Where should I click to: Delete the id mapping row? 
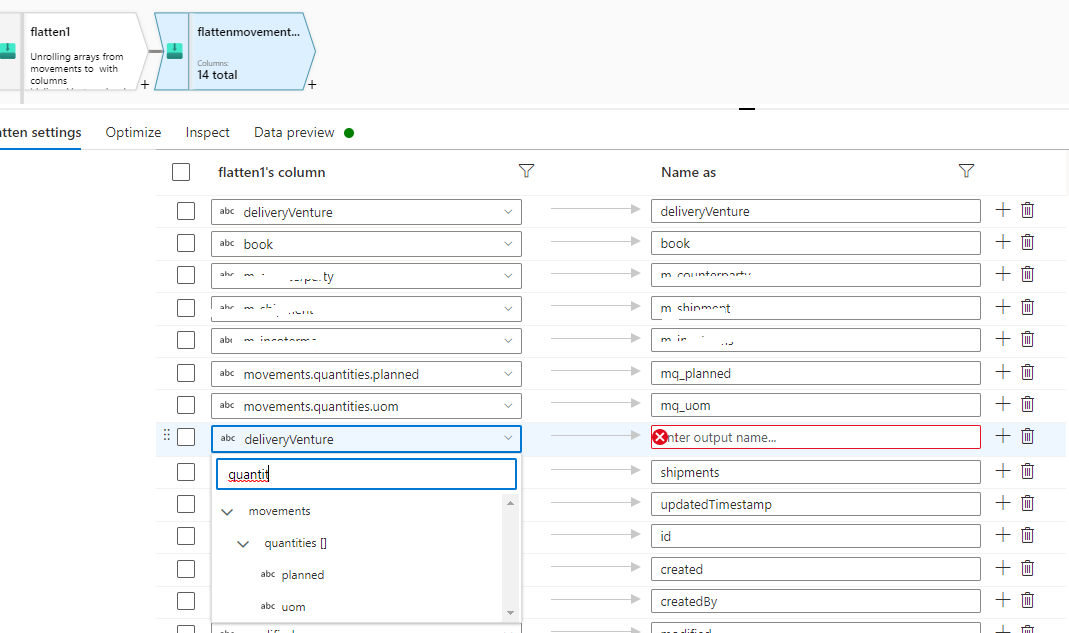pos(1027,535)
